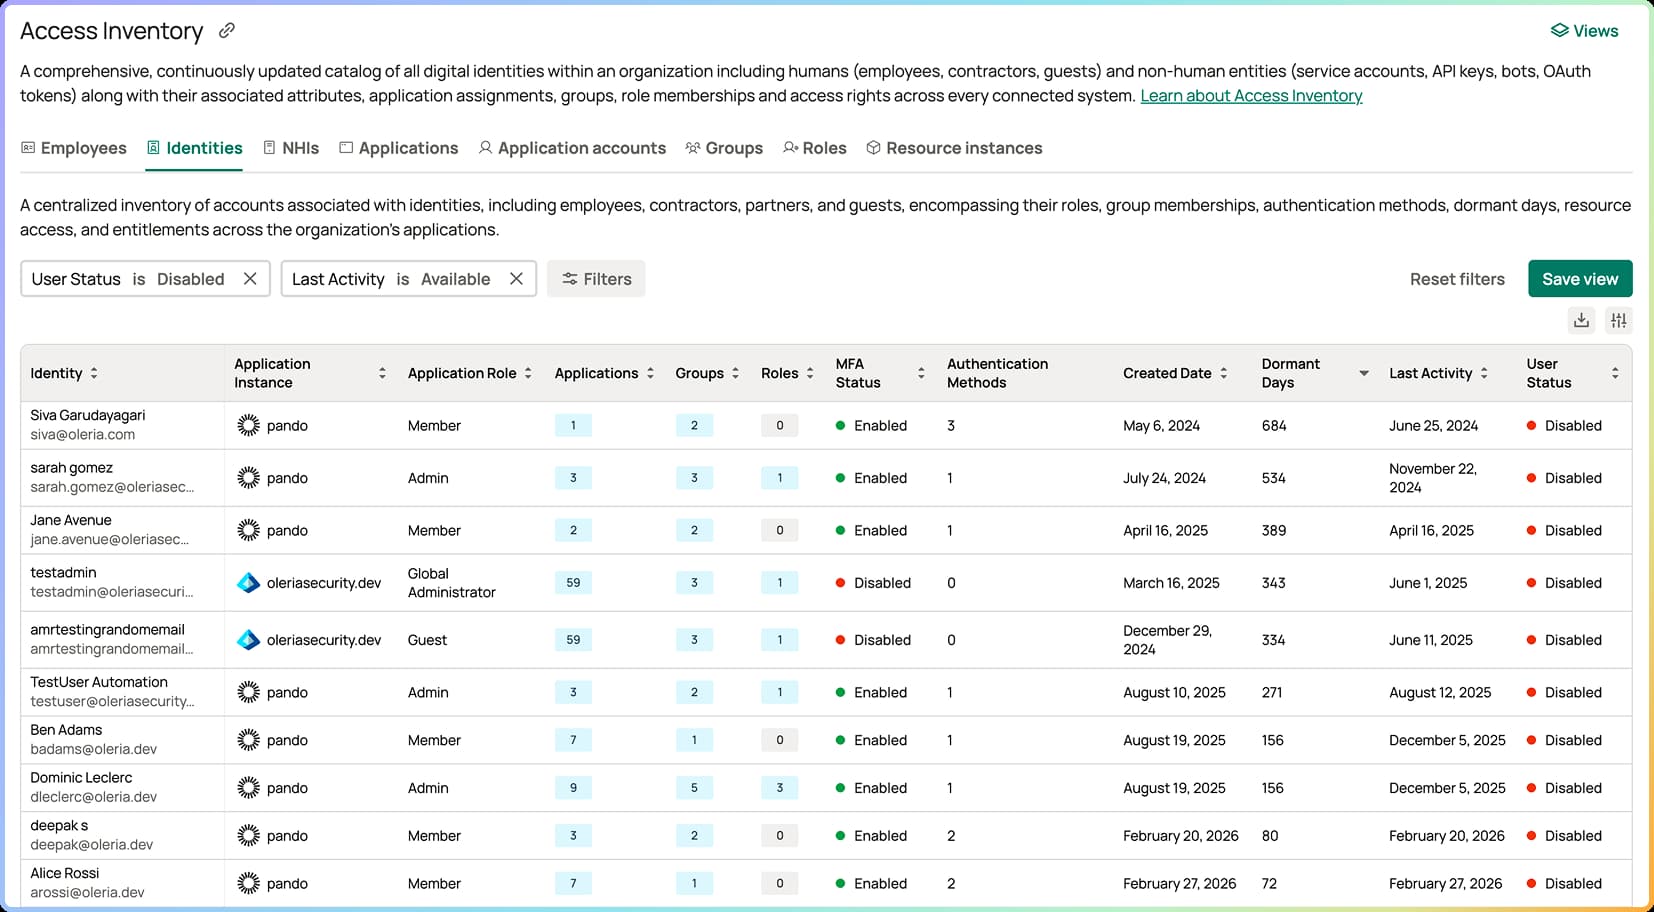Viewport: 1654px width, 912px height.
Task: Sort by User Status column
Action: coord(1615,373)
